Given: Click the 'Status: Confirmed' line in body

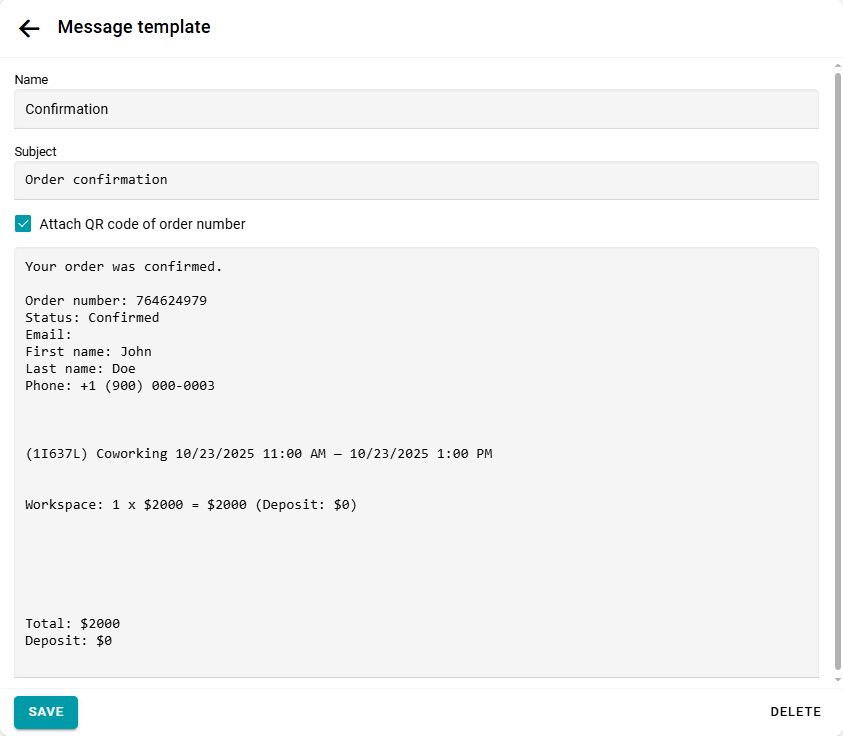Looking at the screenshot, I should click(92, 318).
